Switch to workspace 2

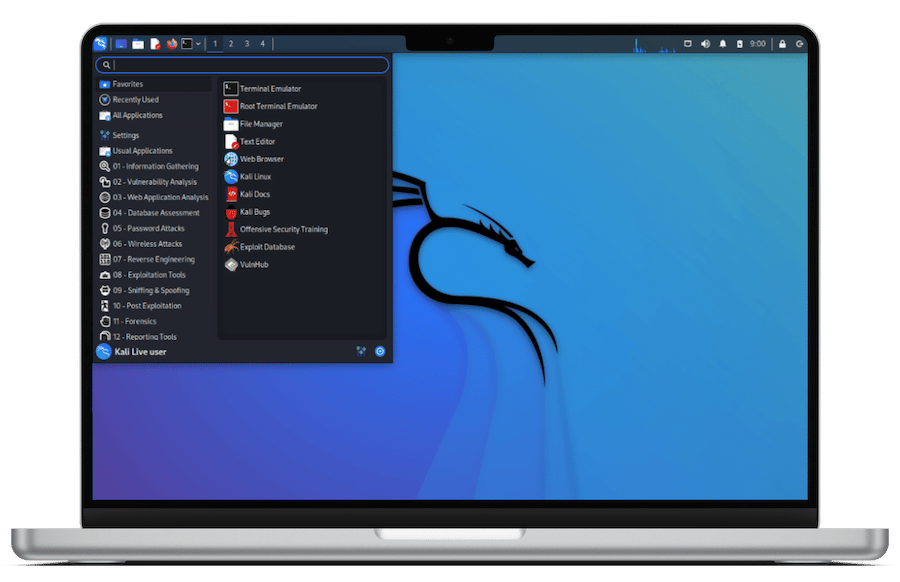231,44
